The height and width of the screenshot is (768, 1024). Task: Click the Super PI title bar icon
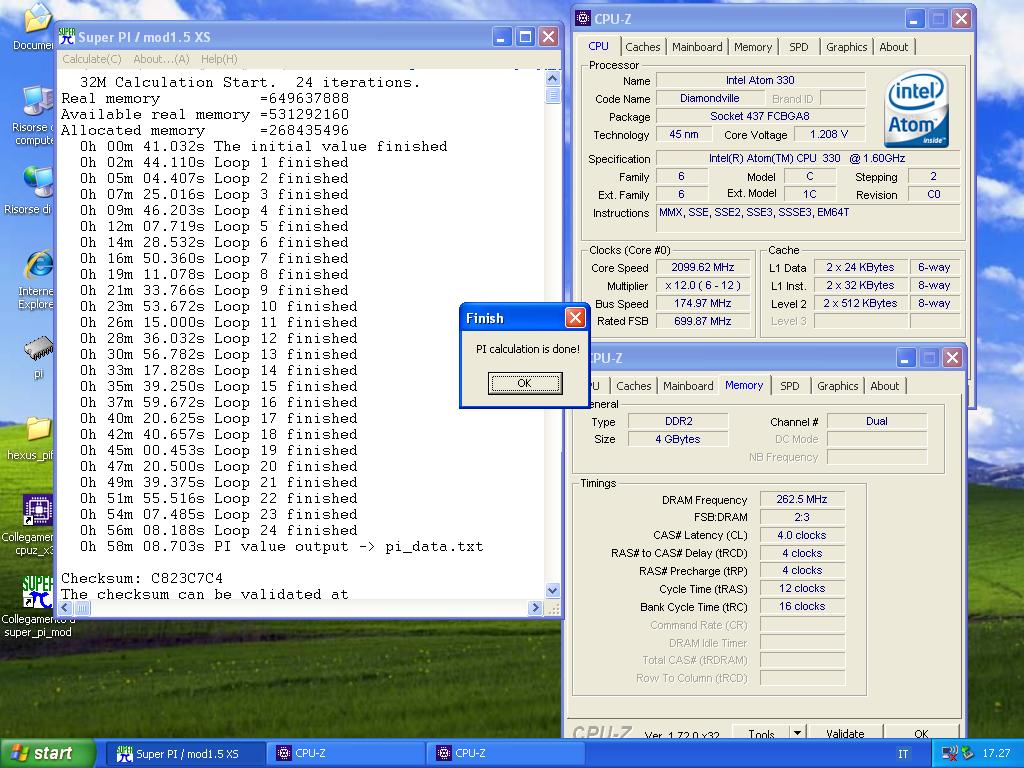coord(67,37)
